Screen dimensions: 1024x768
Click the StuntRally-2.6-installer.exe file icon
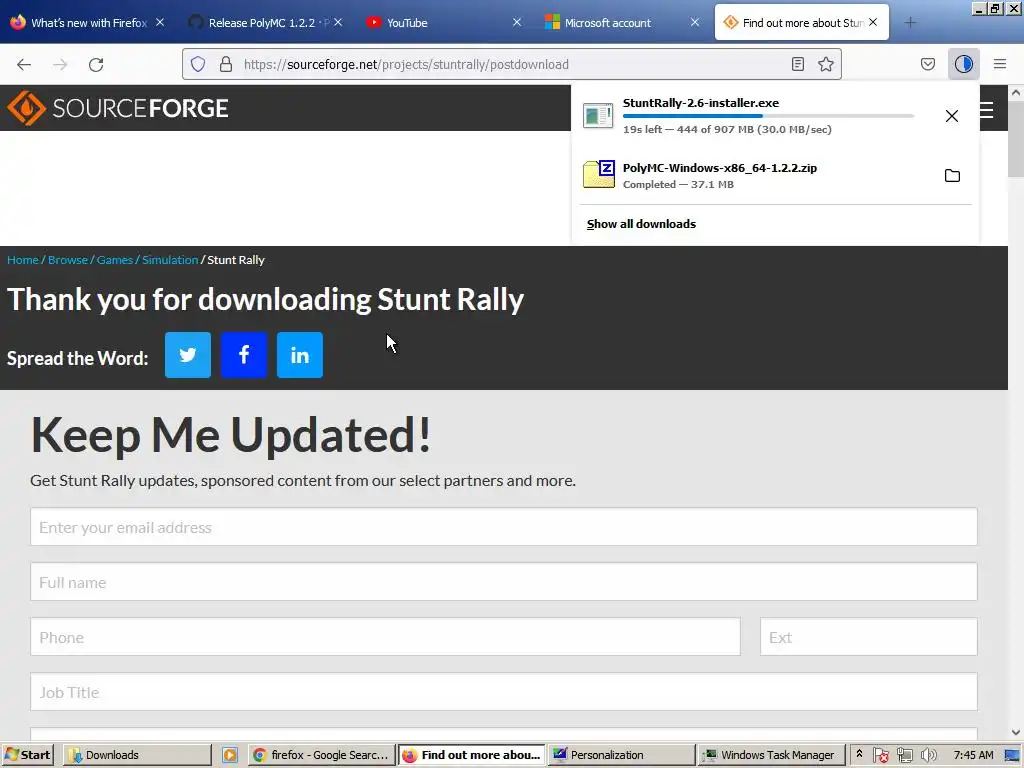(598, 116)
